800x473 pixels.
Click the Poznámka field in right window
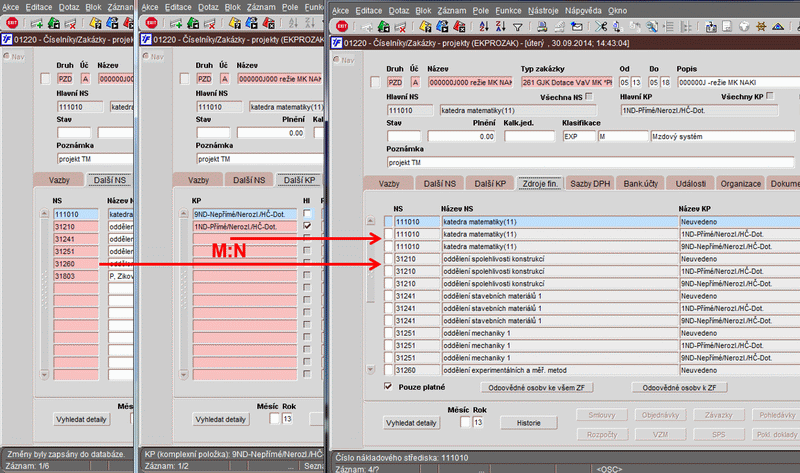(x=590, y=162)
